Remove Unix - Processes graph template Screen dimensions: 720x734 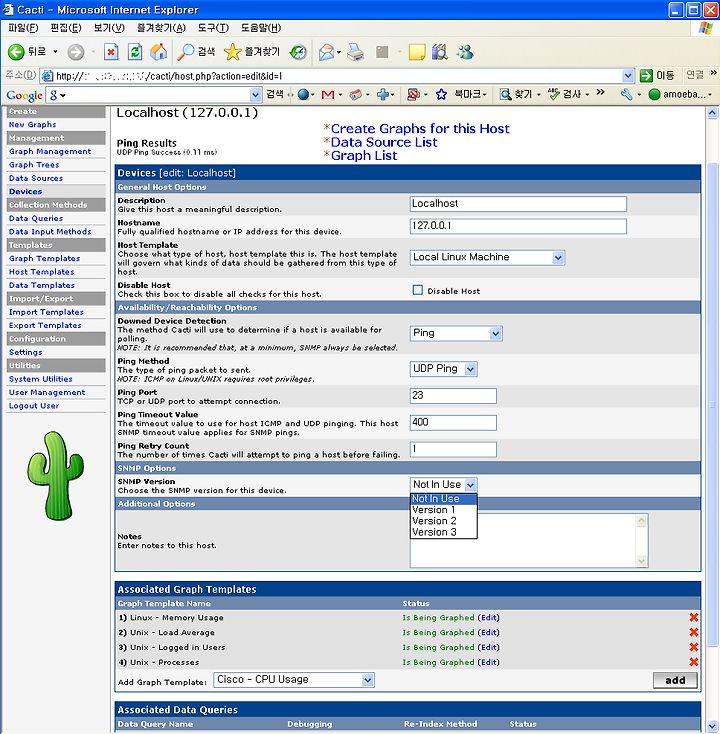tap(694, 662)
